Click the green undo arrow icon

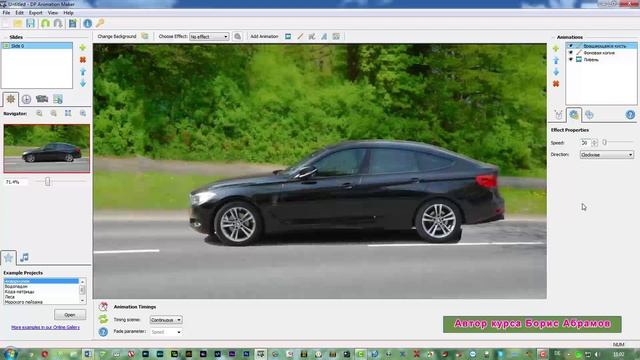(45, 23)
